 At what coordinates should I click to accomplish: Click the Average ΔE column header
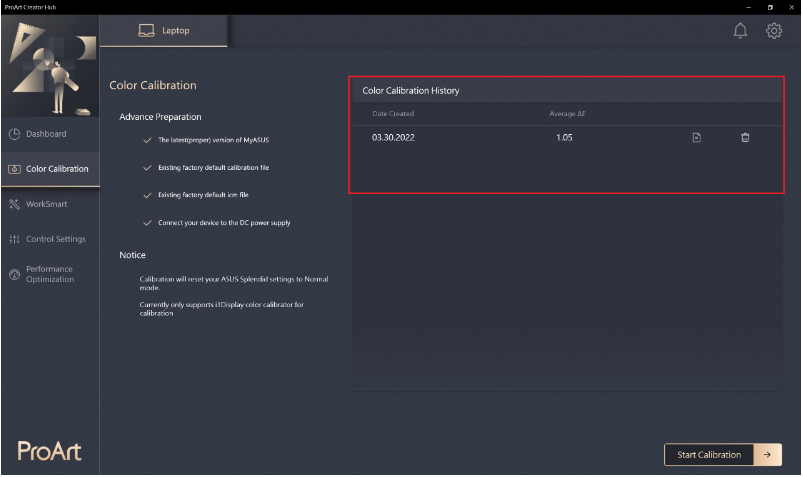(567, 114)
